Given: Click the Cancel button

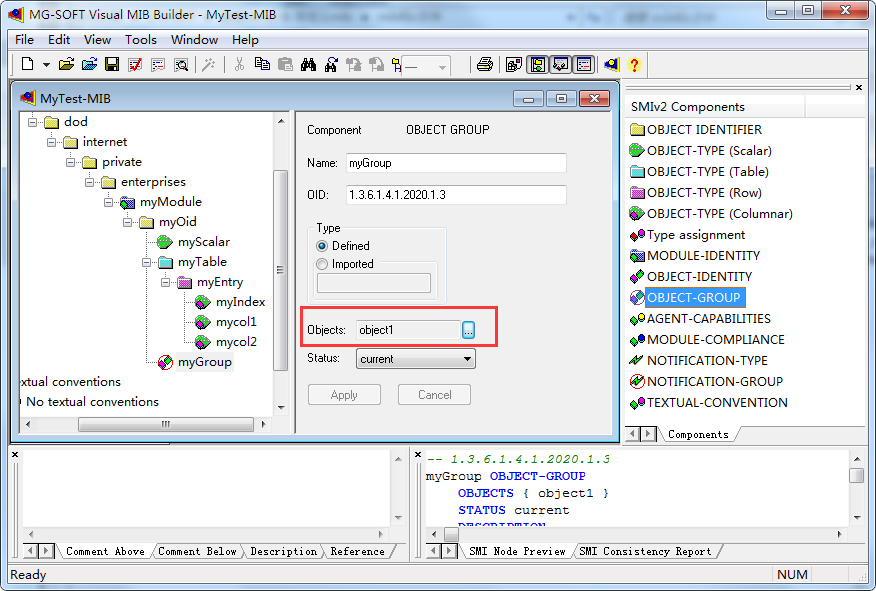Looking at the screenshot, I should click(x=434, y=394).
